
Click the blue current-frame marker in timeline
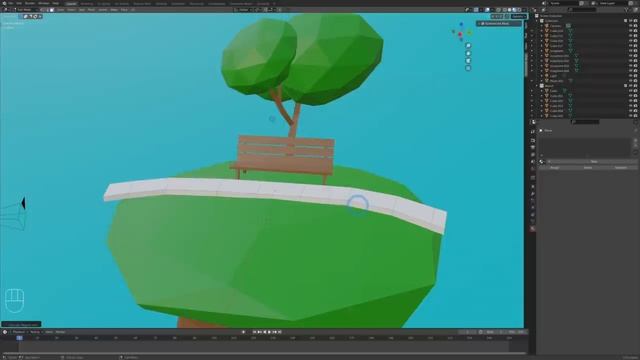[x=19, y=338]
